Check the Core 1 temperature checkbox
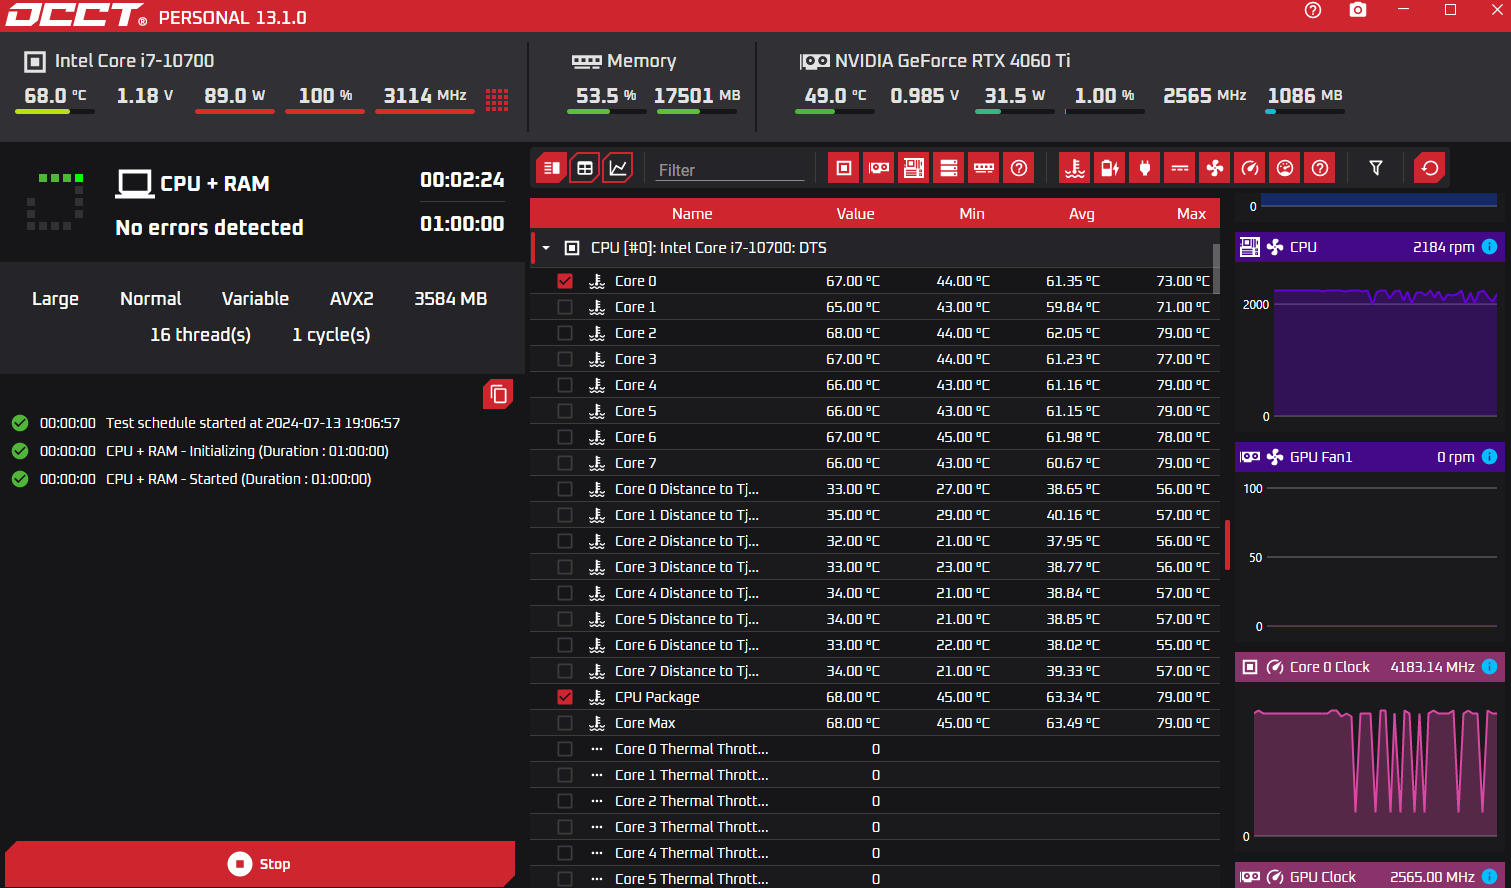1511x888 pixels. point(565,307)
